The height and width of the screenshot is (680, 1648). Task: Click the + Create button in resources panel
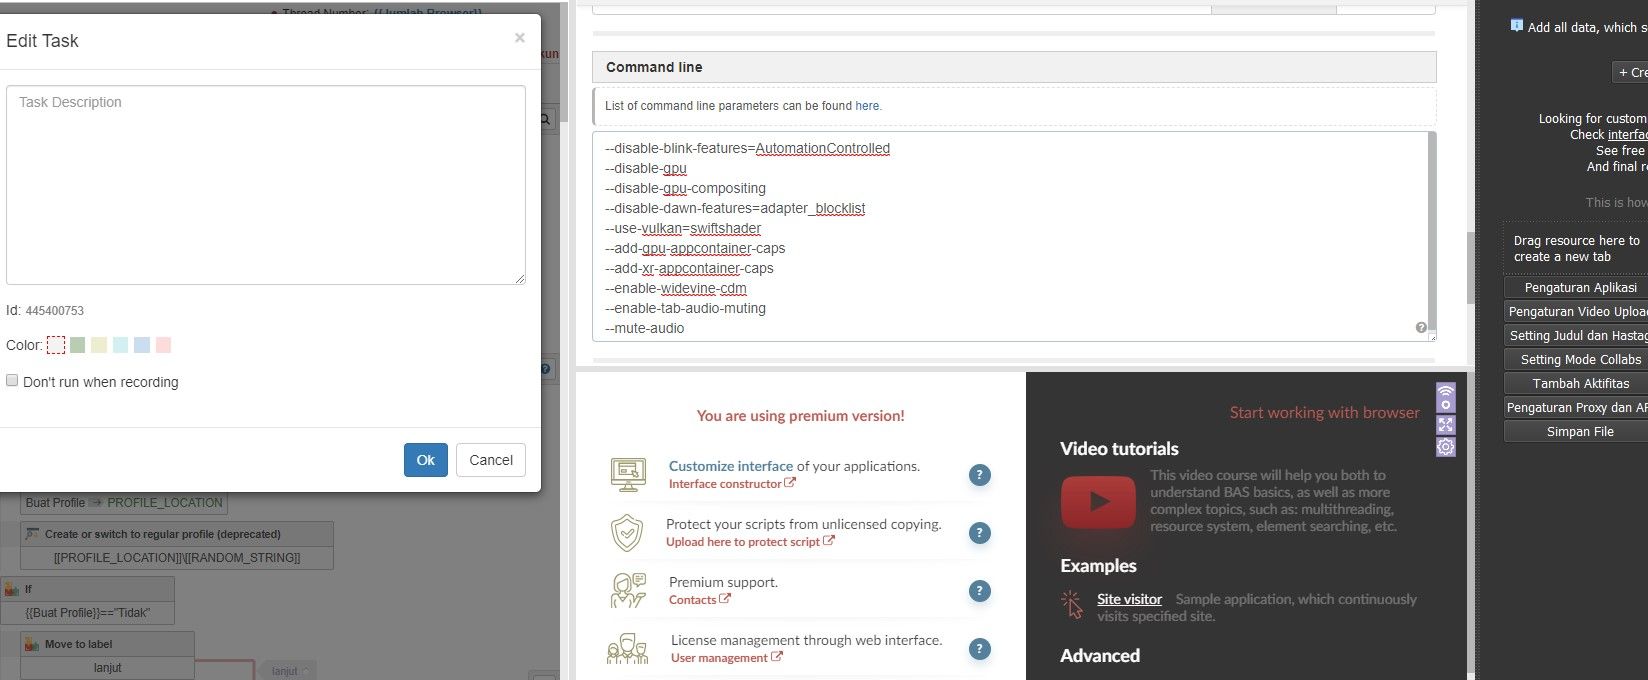pos(1631,72)
